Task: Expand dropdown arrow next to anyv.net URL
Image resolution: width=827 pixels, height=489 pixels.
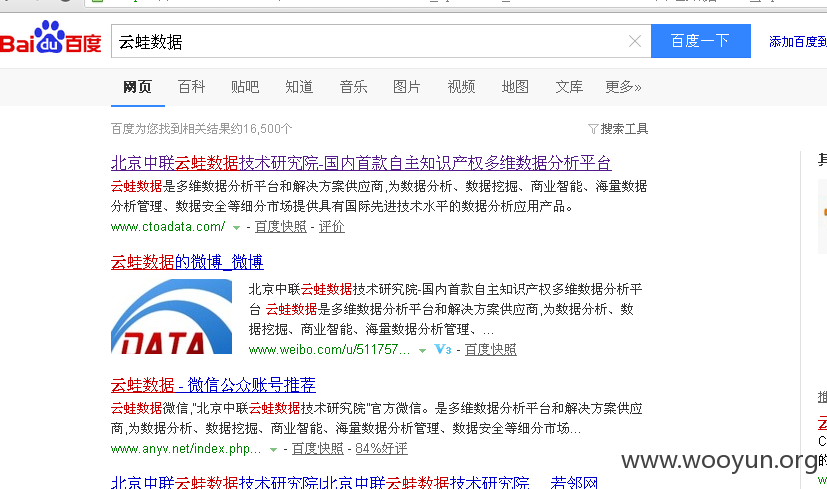Action: (x=273, y=450)
